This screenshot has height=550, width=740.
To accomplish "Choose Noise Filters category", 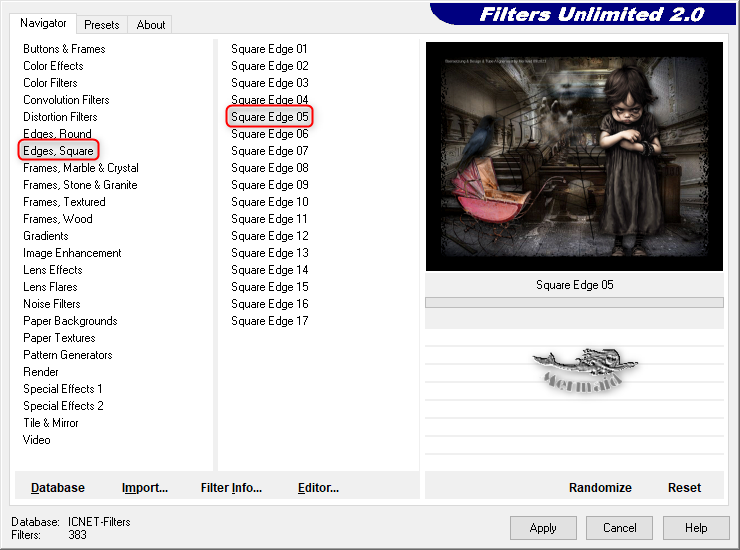I will (52, 304).
